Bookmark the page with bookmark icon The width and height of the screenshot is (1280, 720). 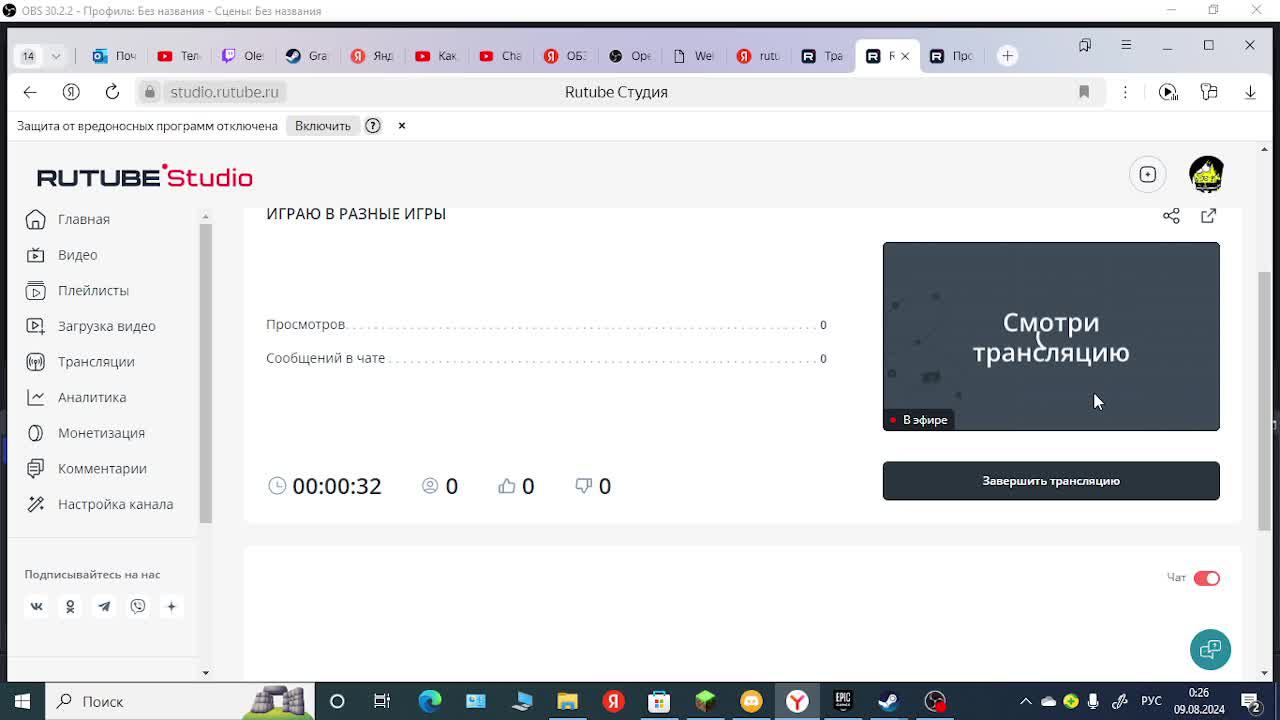coord(1084,92)
